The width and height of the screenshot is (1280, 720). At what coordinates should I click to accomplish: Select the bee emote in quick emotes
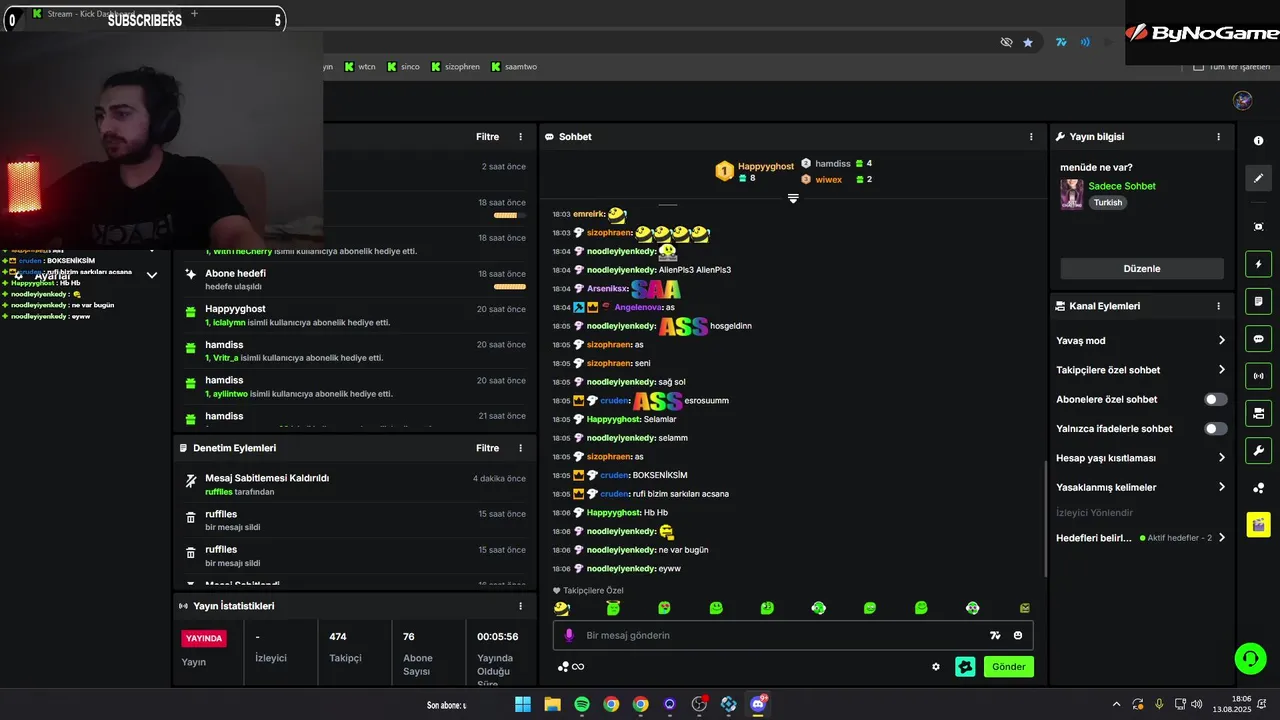click(561, 608)
